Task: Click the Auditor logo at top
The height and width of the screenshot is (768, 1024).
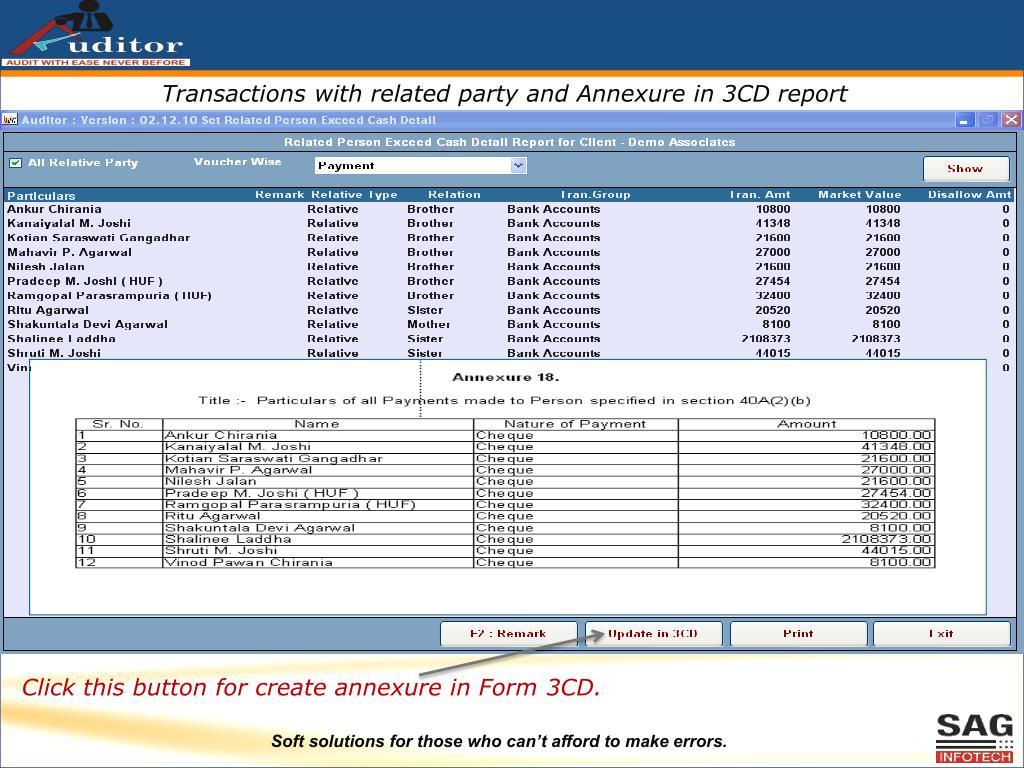Action: point(96,34)
